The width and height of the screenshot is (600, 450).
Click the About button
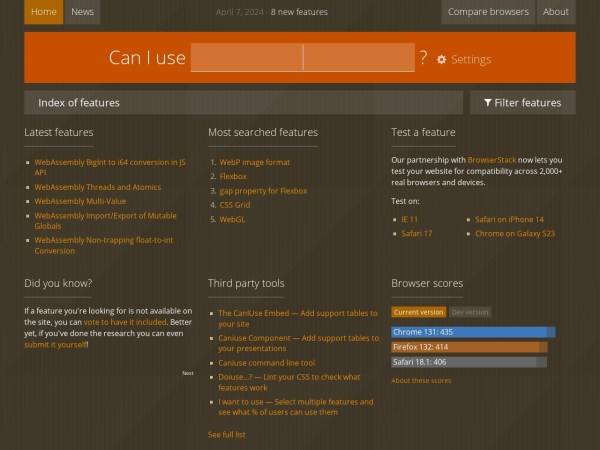[x=555, y=12]
